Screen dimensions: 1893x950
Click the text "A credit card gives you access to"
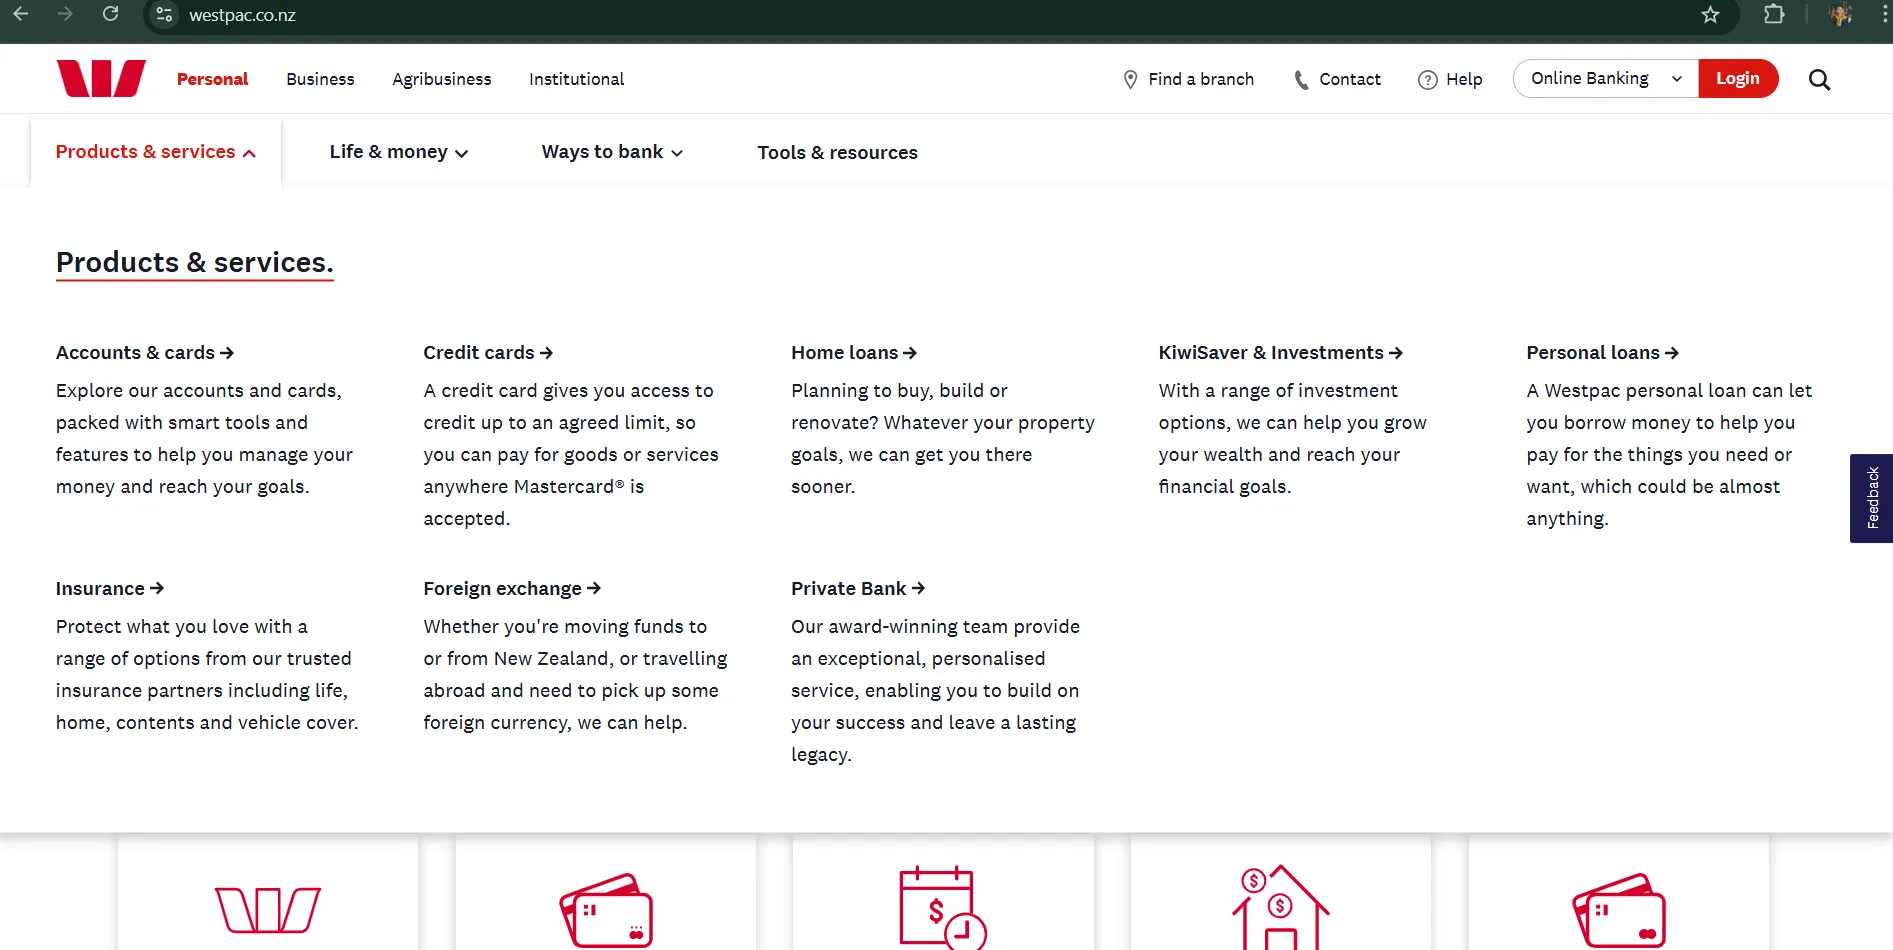tap(568, 391)
